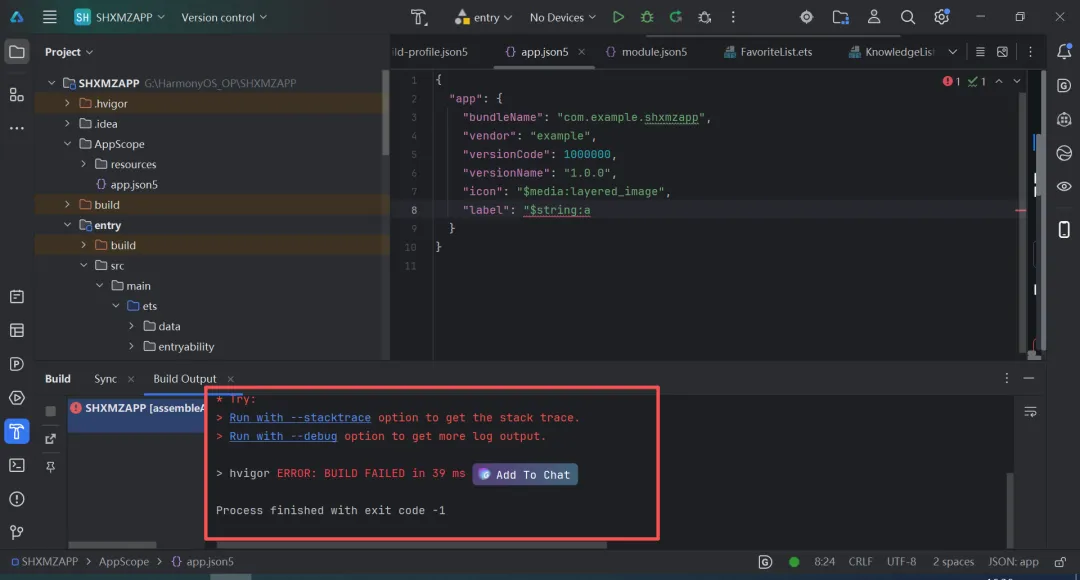Image resolution: width=1080 pixels, height=580 pixels.
Task: Open the Build tool window hammer icon
Action: pos(17,432)
